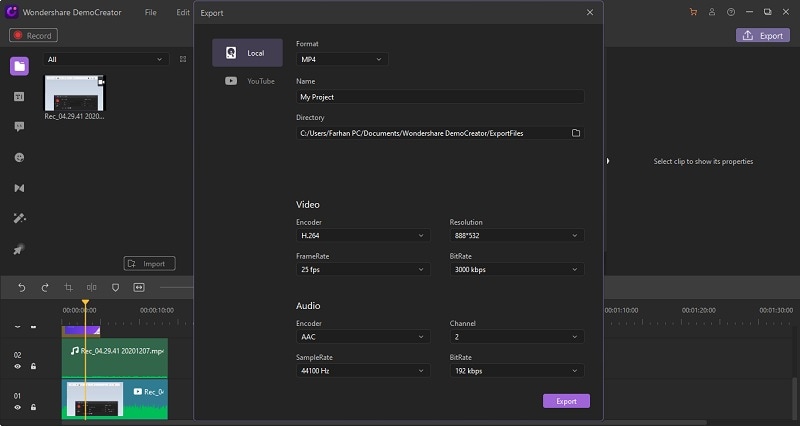
Task: Click the shopping cart purchase icon
Action: (694, 12)
